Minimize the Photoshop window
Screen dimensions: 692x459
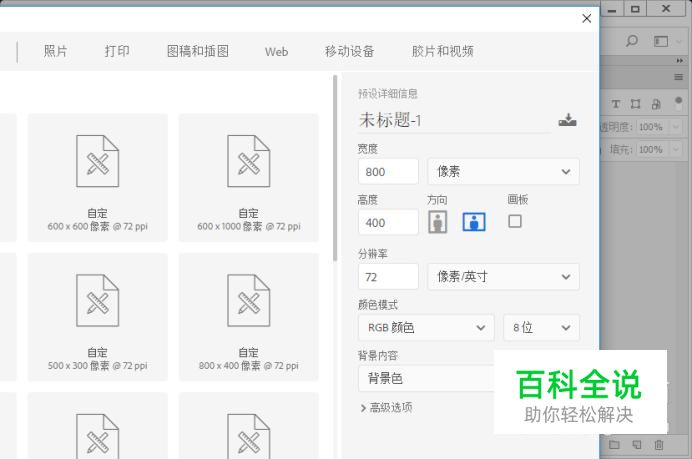pos(612,9)
